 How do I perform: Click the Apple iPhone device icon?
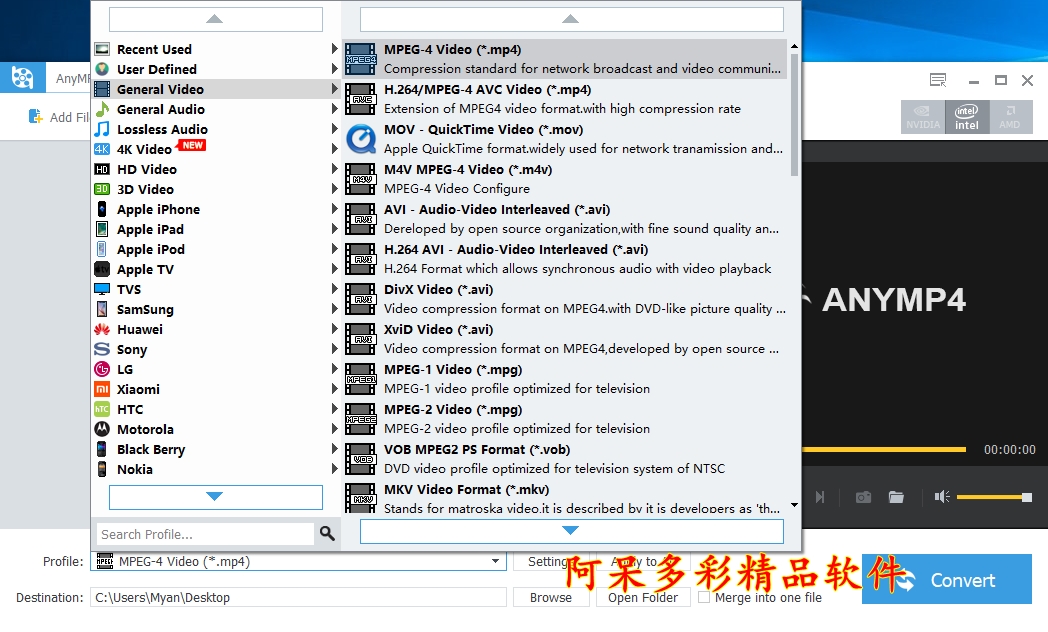[102, 209]
